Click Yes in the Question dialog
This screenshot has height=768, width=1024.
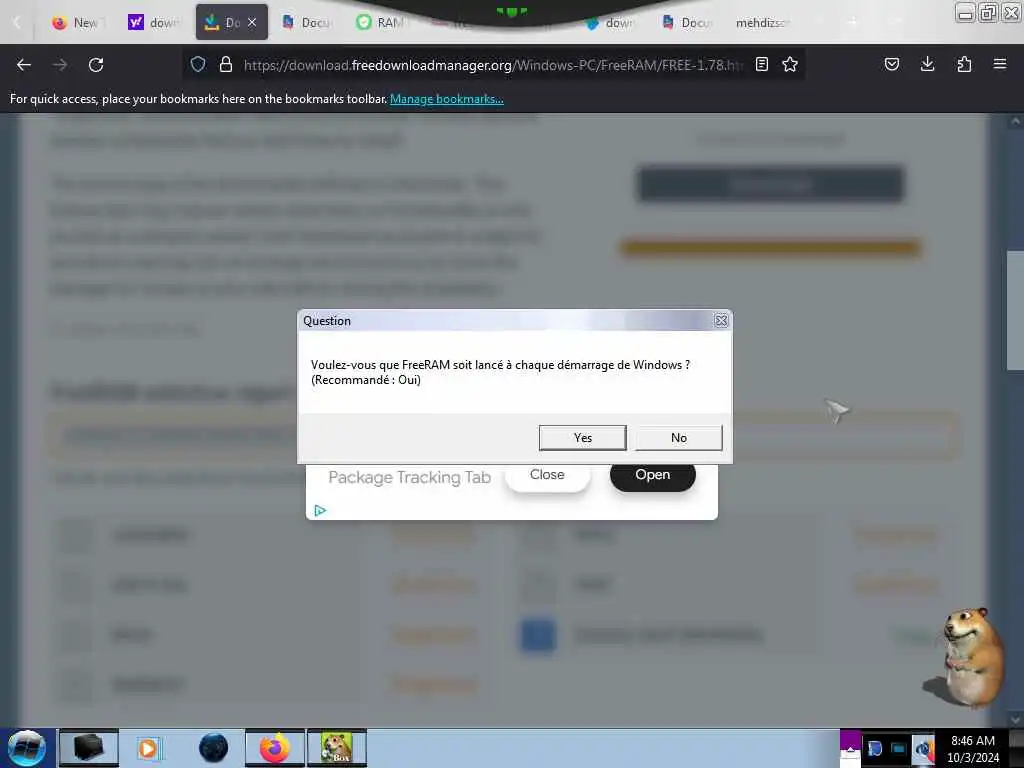point(582,438)
